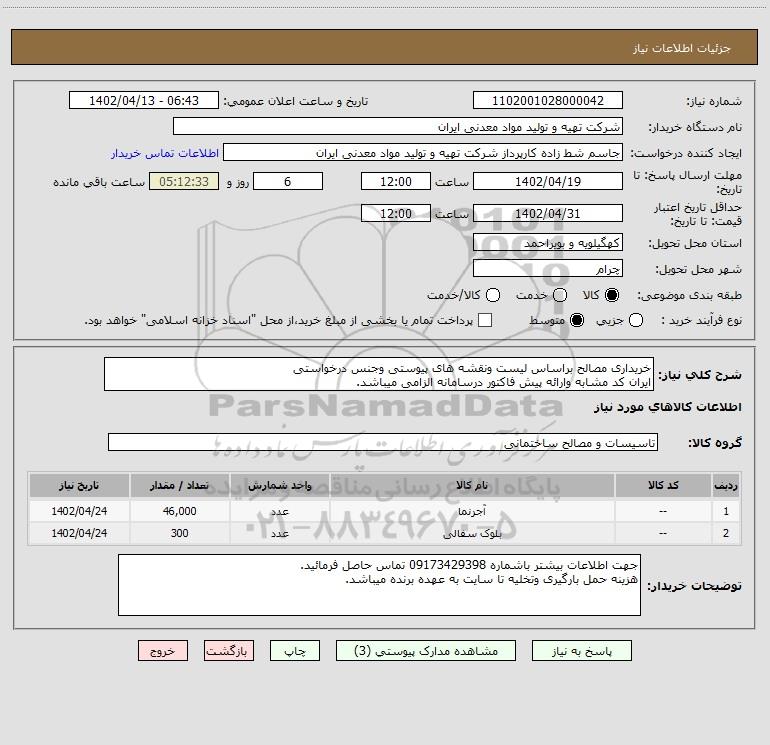Screen dimensions: 770x745
Task: Click the گروه کالا field تاسیسات و مصالح ساختمانی
Action: pos(383,442)
